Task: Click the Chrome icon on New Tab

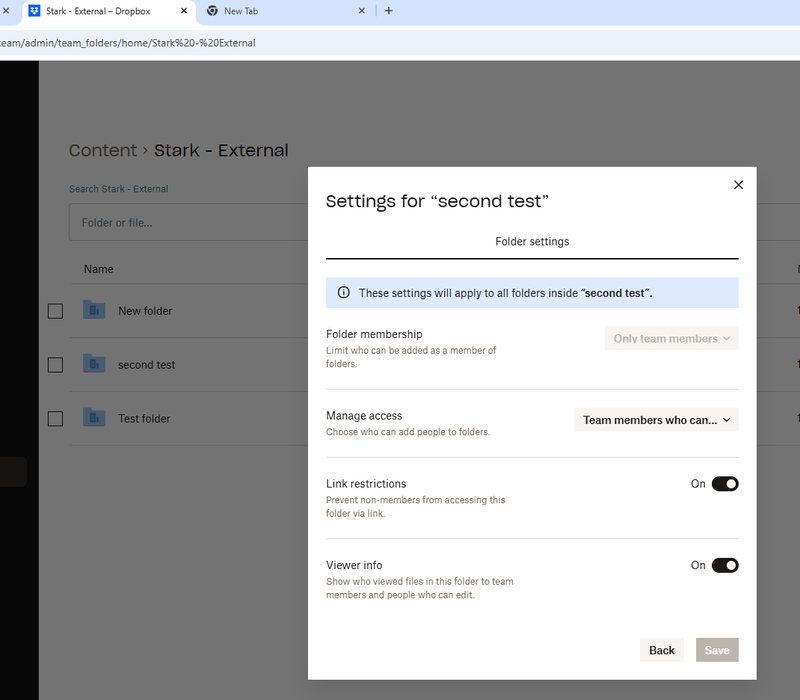Action: (x=212, y=11)
